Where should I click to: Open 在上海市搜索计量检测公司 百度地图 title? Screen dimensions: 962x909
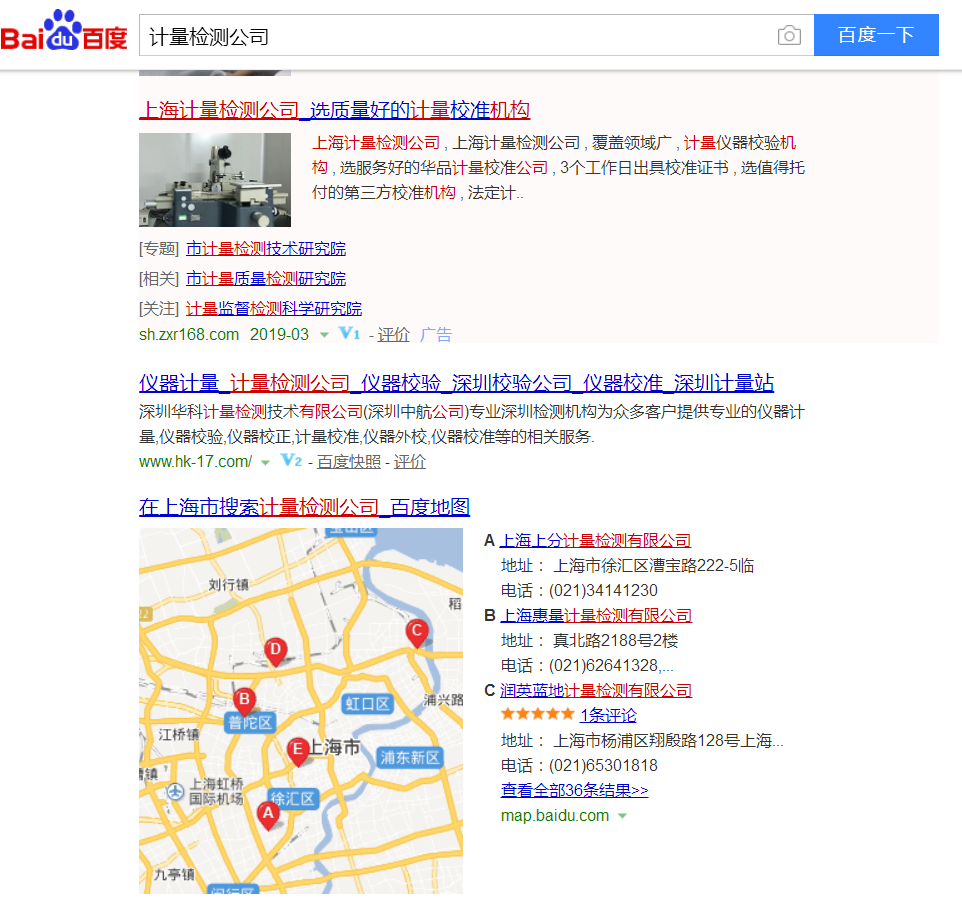pyautogui.click(x=304, y=507)
